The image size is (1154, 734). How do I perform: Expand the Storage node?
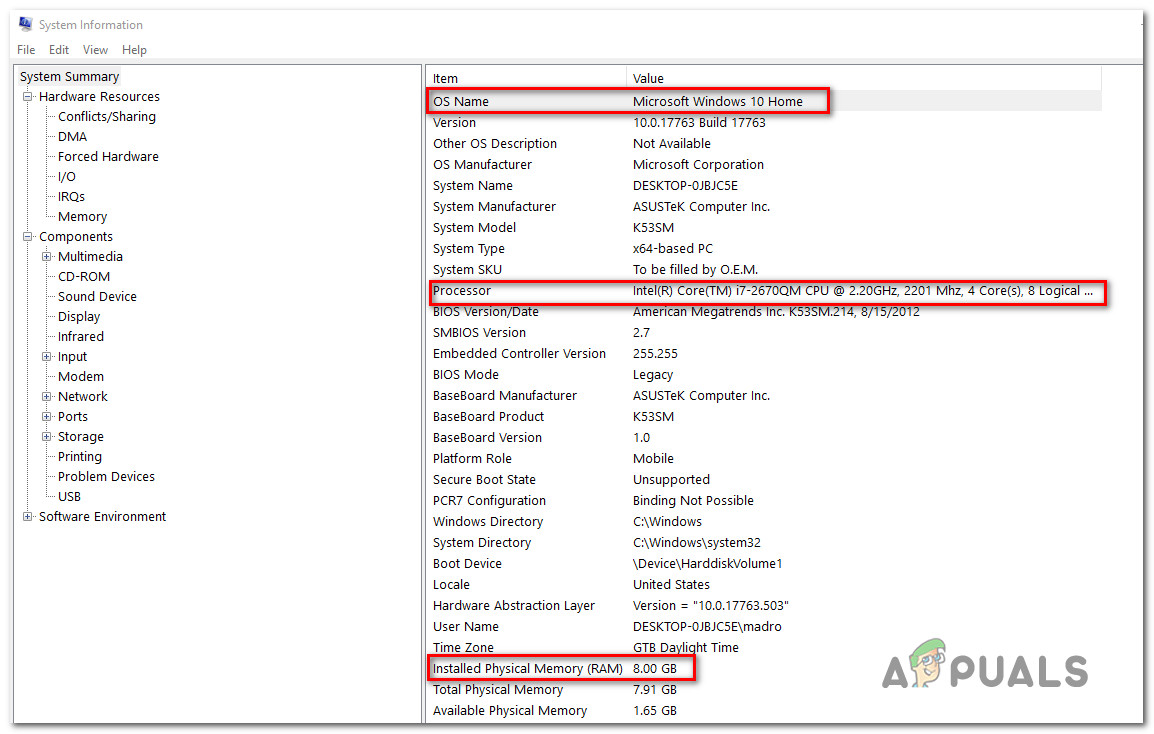47,436
